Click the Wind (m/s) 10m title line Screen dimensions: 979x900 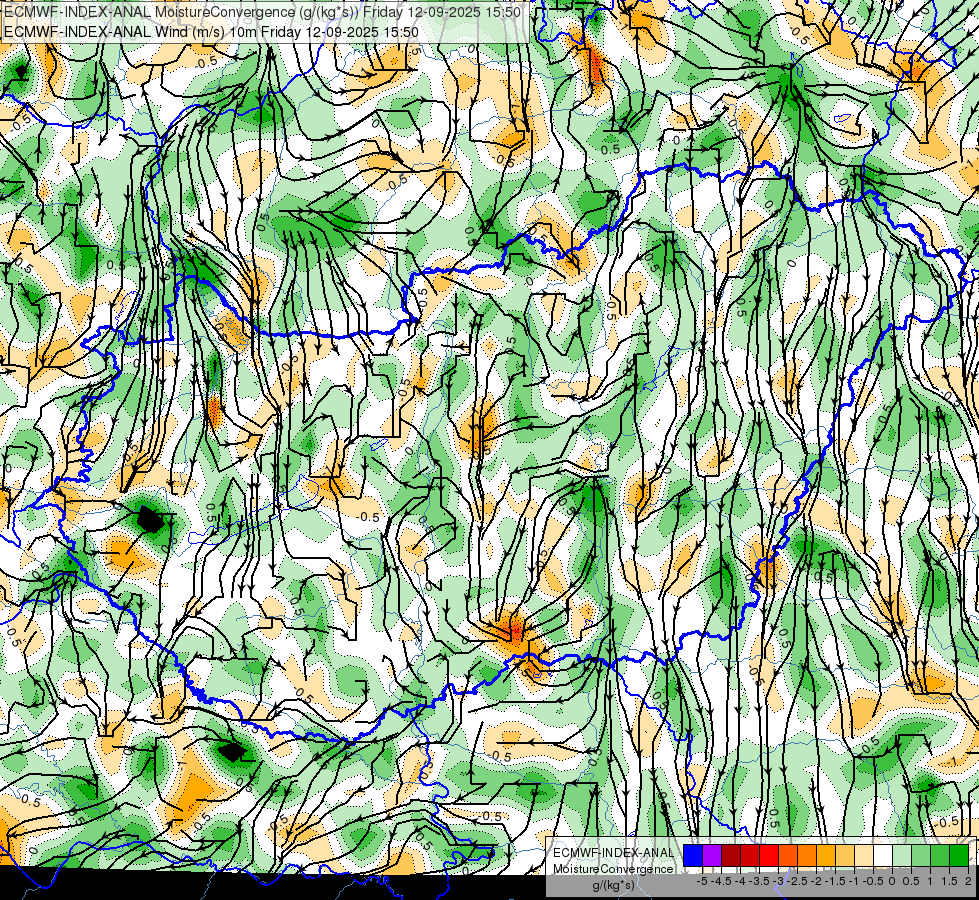coord(211,31)
